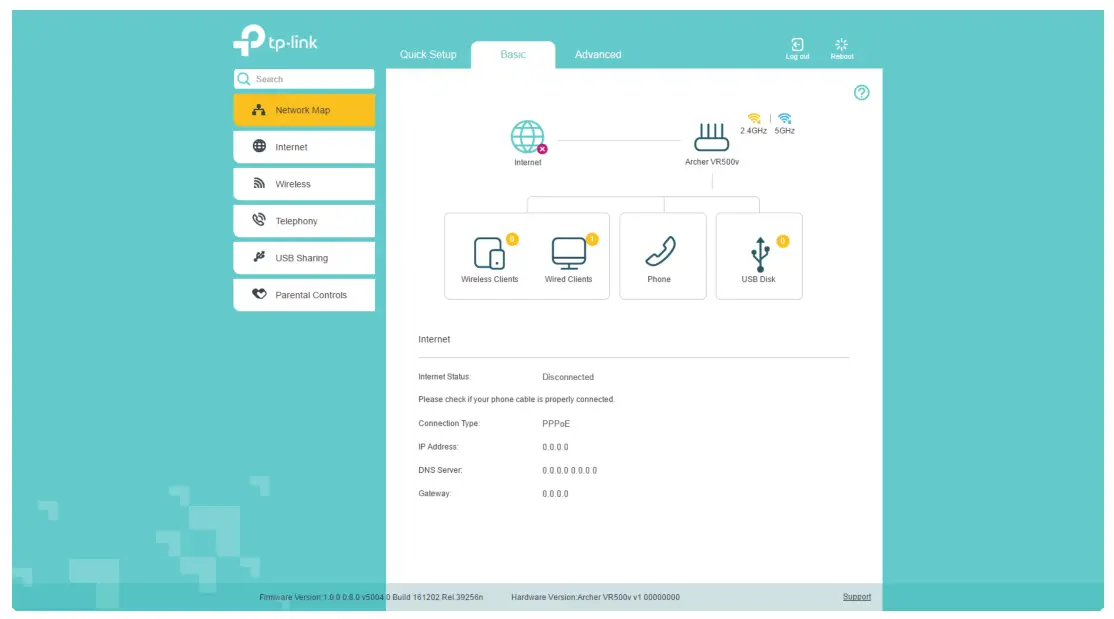The height and width of the screenshot is (619, 1114).
Task: Select the Wireless Clients icon
Action: coord(489,254)
